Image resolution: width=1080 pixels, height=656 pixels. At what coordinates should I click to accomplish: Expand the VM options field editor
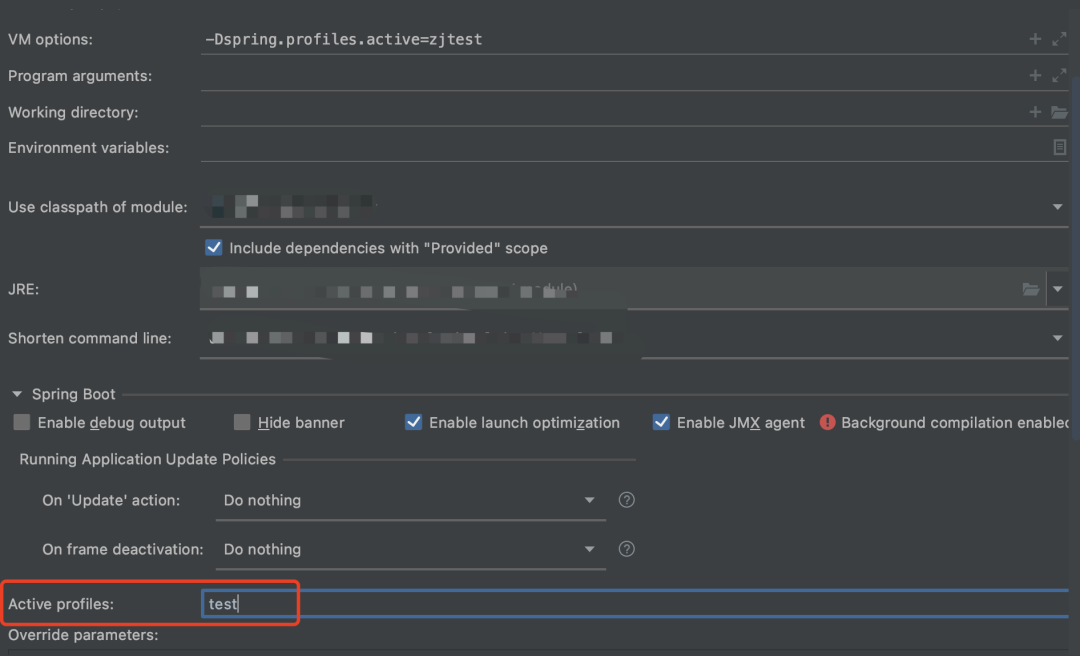(1059, 39)
